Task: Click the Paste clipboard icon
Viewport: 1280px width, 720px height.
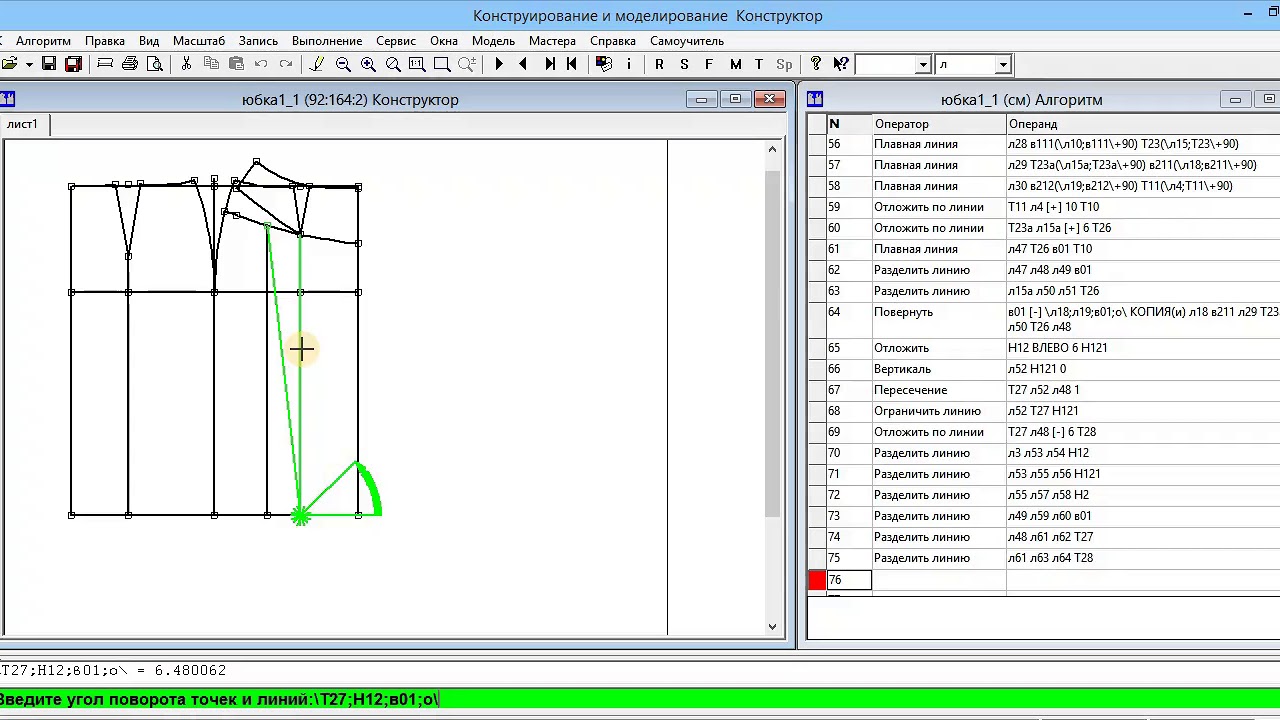Action: pos(236,64)
